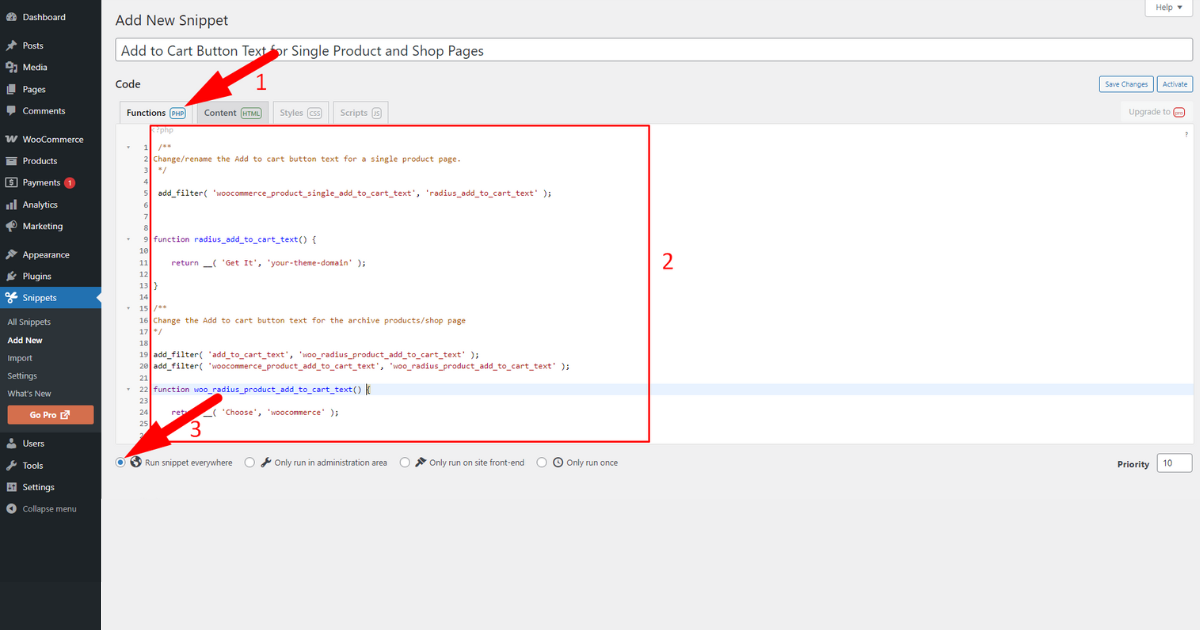The image size is (1200, 630).
Task: Click the Plugins plug icon
Action: (x=11, y=276)
